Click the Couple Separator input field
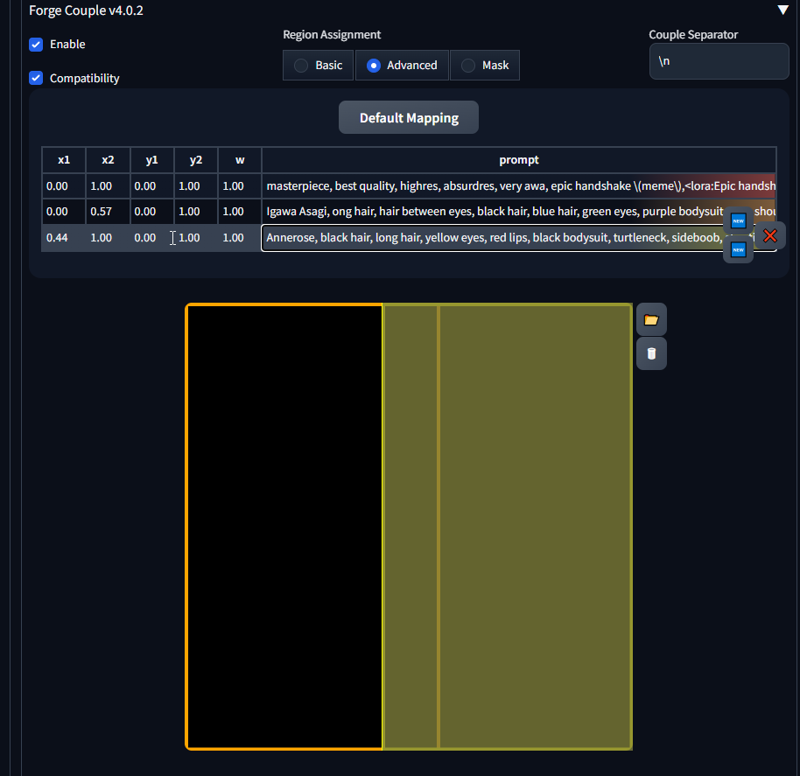This screenshot has width=800, height=776. pyautogui.click(x=719, y=61)
